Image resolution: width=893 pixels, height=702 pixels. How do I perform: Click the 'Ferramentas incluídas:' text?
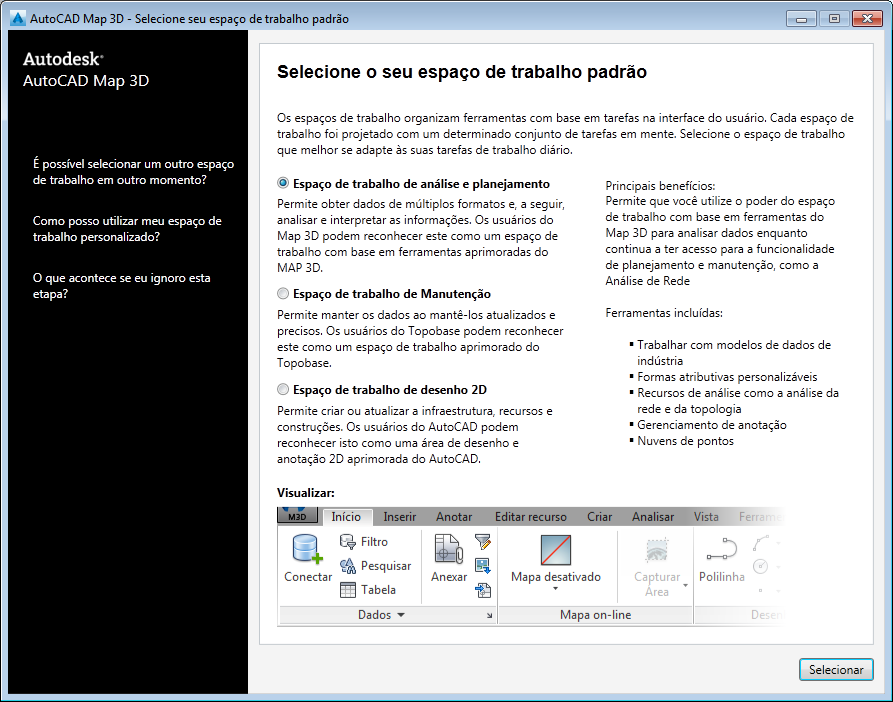[x=663, y=313]
